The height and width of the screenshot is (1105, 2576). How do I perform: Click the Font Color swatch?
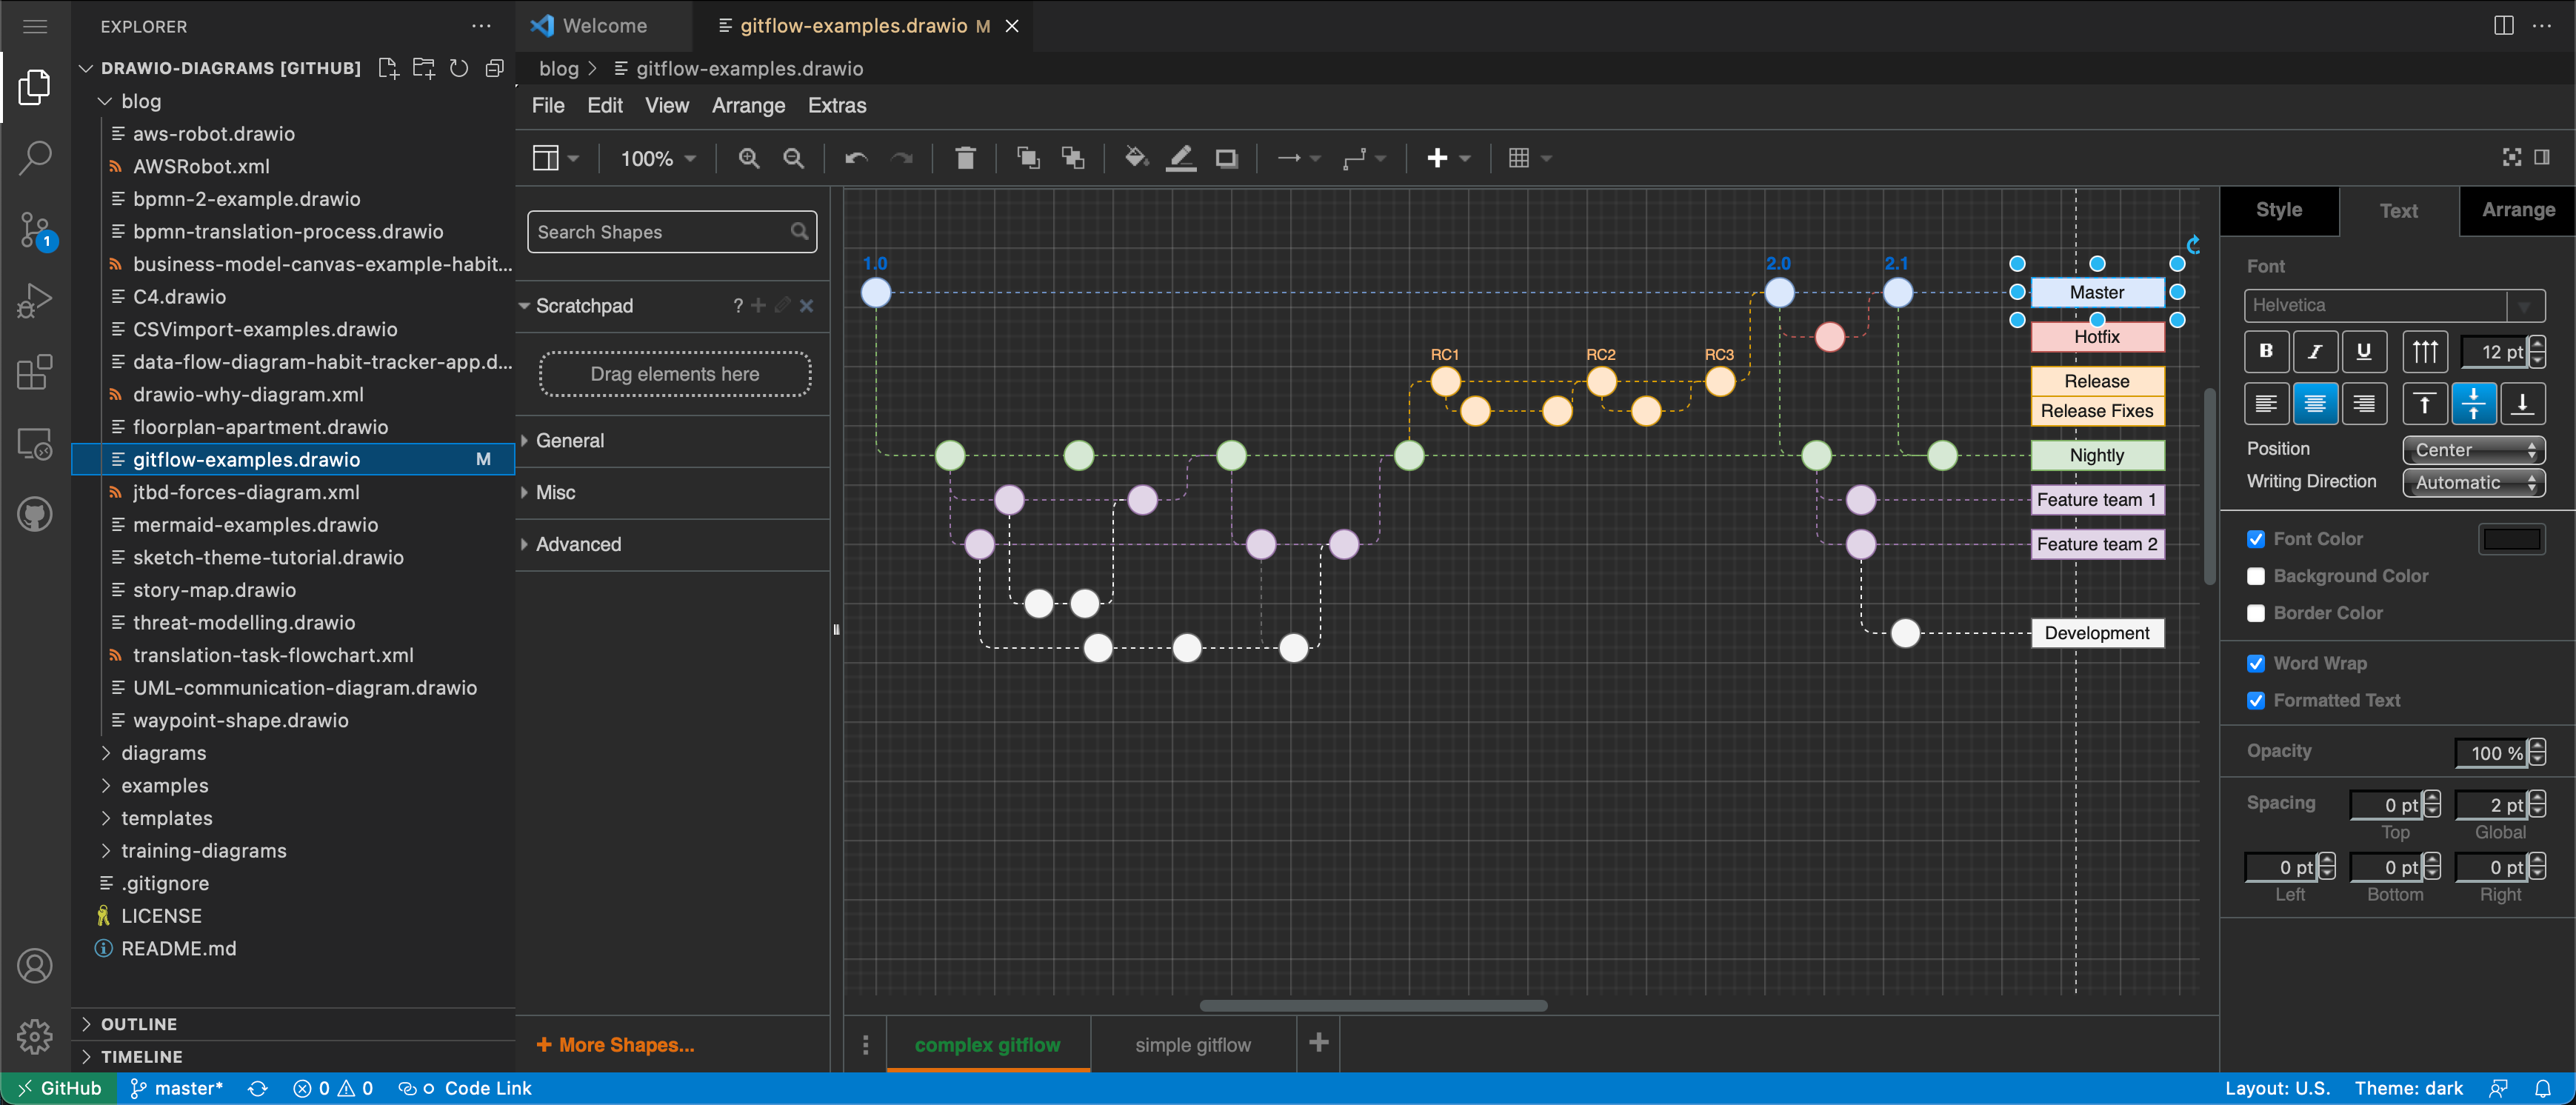pyautogui.click(x=2514, y=539)
